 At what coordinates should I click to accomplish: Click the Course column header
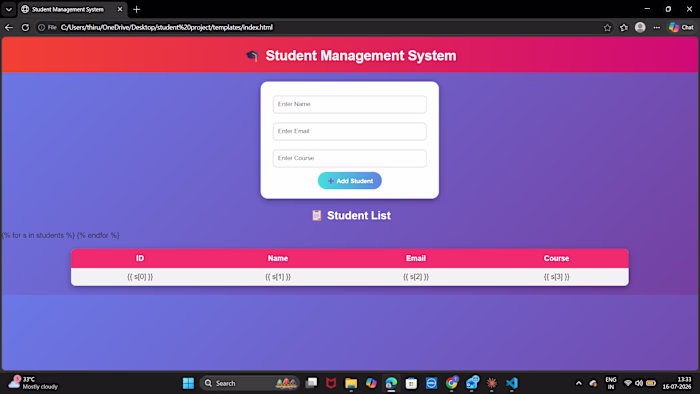pyautogui.click(x=556, y=258)
